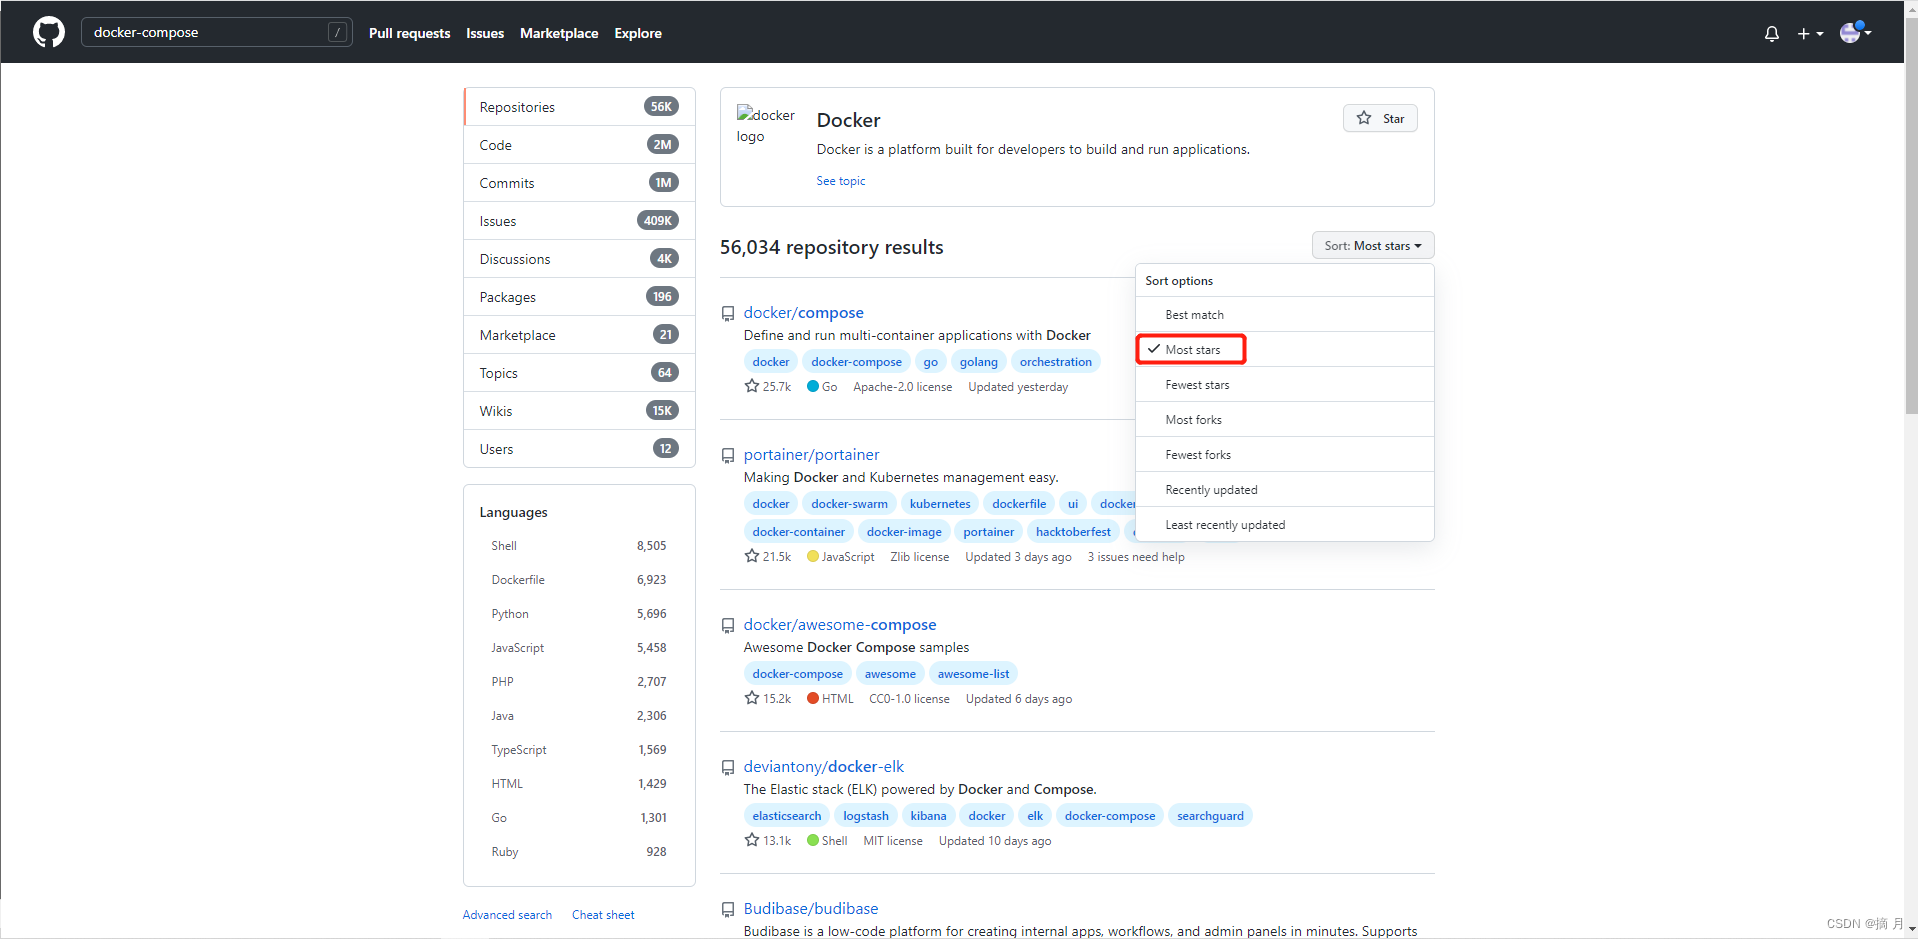Click the kubernetes topic tag
Viewport: 1918px width, 939px height.
tap(940, 504)
